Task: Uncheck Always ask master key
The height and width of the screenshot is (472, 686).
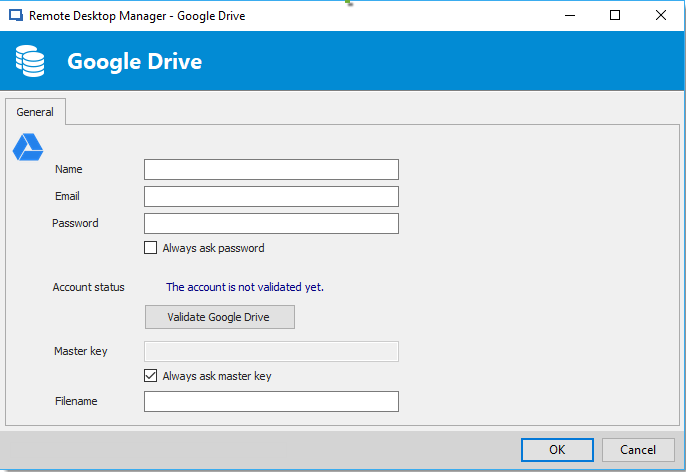Action: tap(150, 375)
